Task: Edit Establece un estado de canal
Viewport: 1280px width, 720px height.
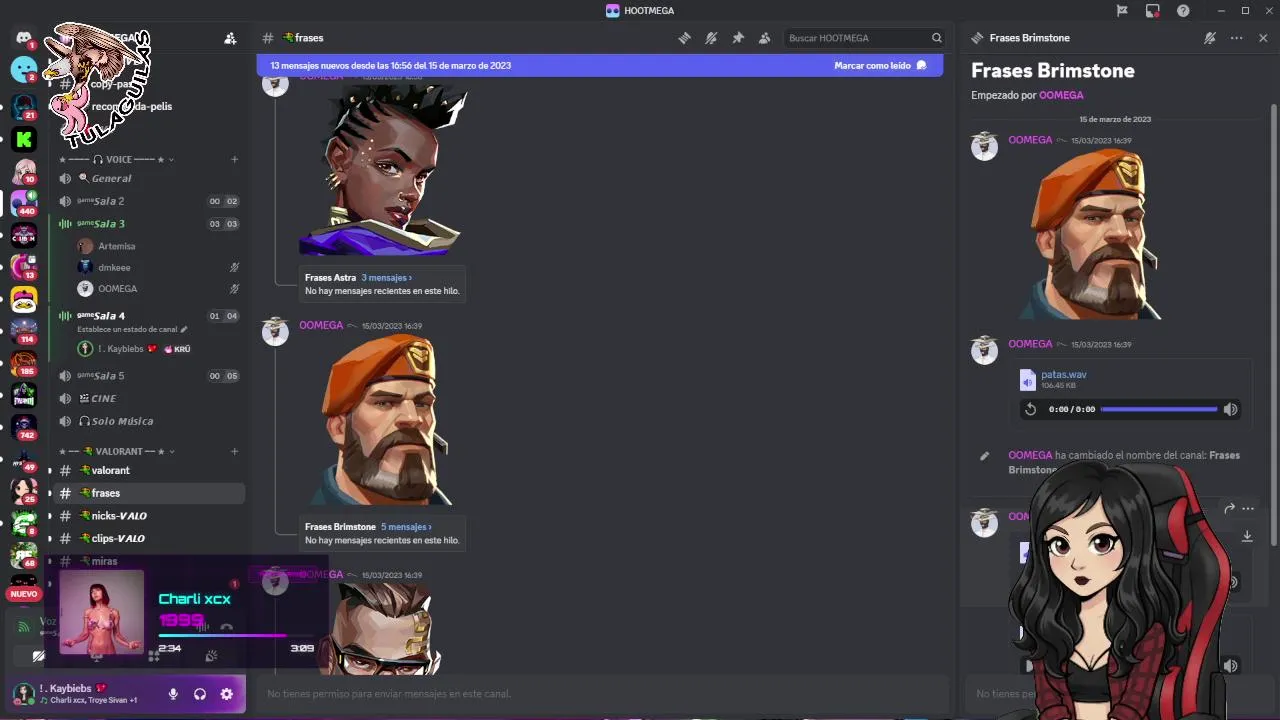Action: click(132, 329)
